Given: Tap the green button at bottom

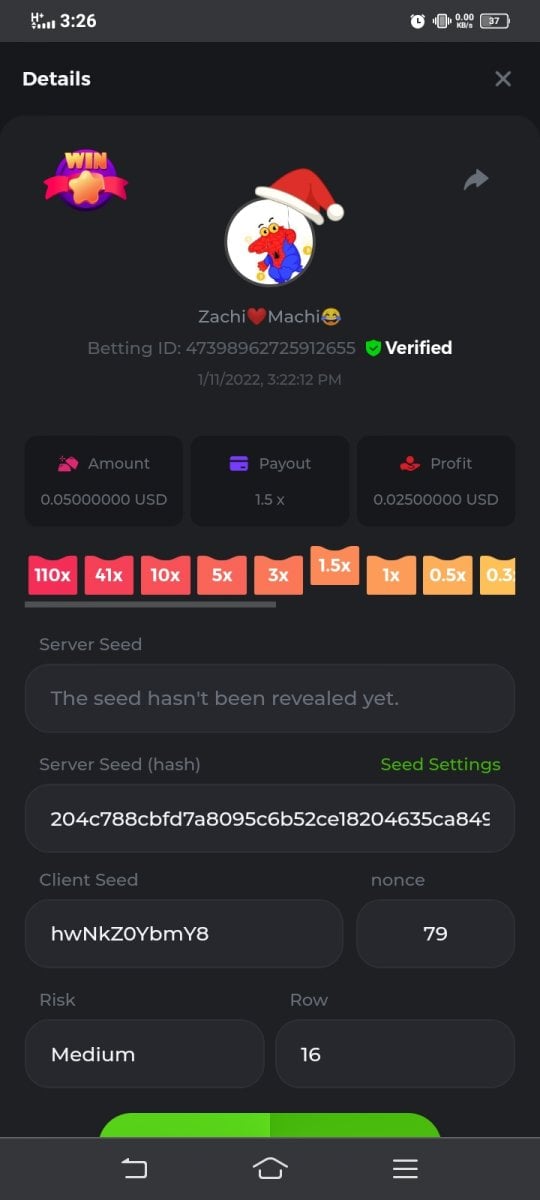Looking at the screenshot, I should (270, 1125).
